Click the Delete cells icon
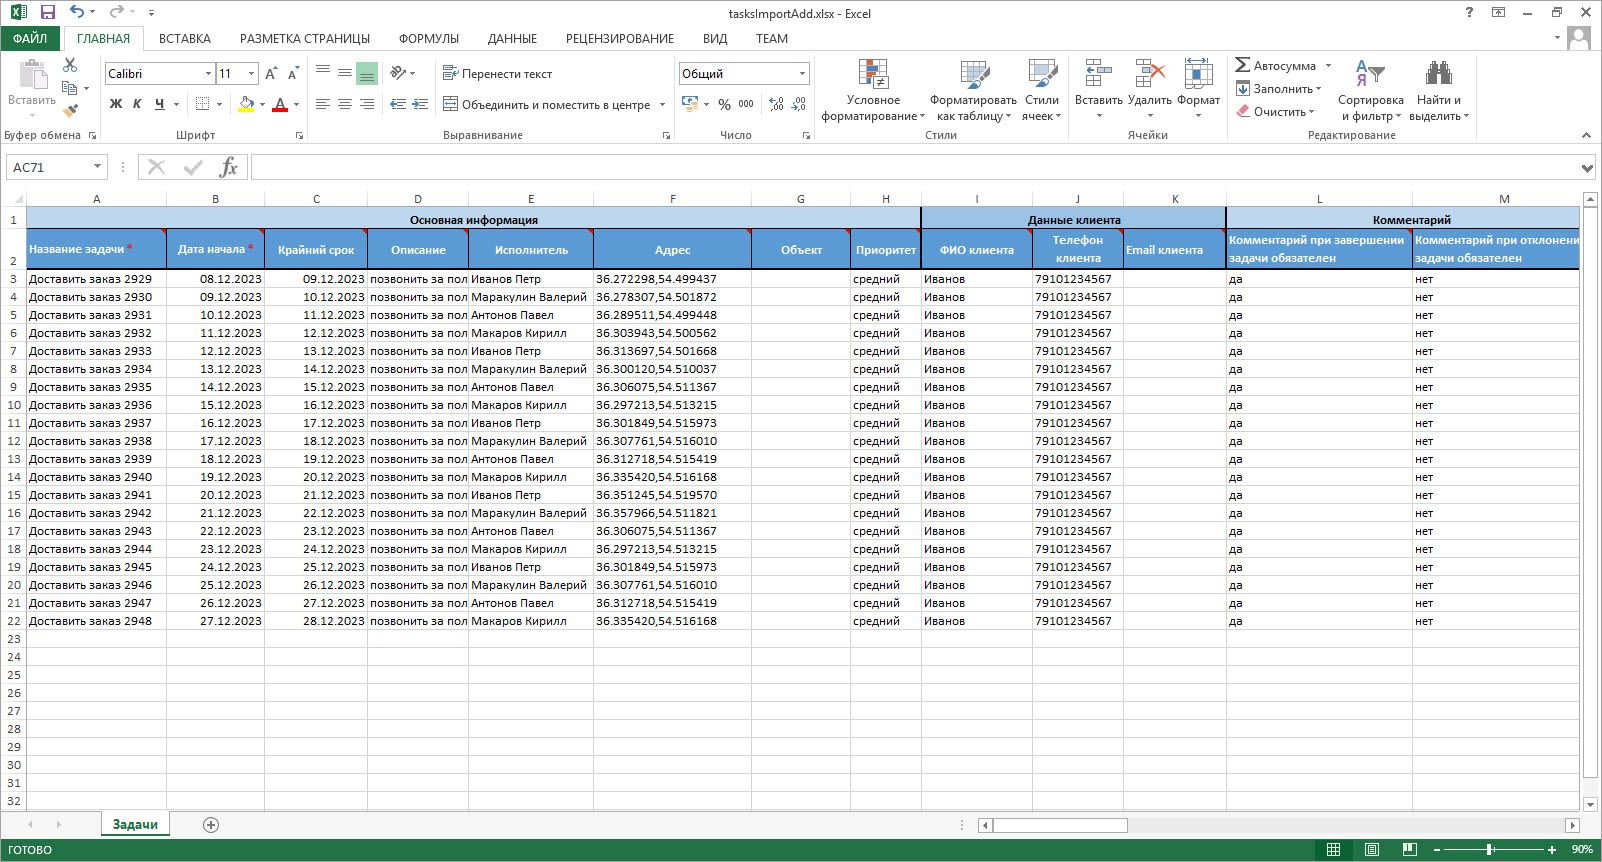1602x862 pixels. pos(1149,75)
